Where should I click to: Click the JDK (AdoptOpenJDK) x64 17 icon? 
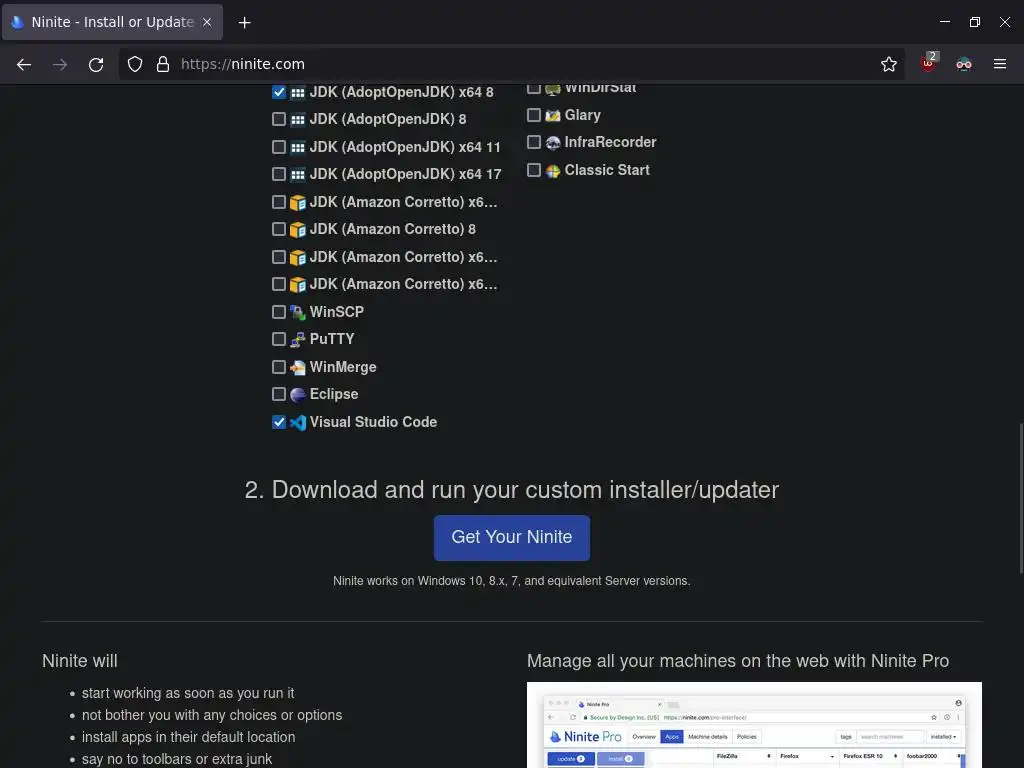pos(298,175)
